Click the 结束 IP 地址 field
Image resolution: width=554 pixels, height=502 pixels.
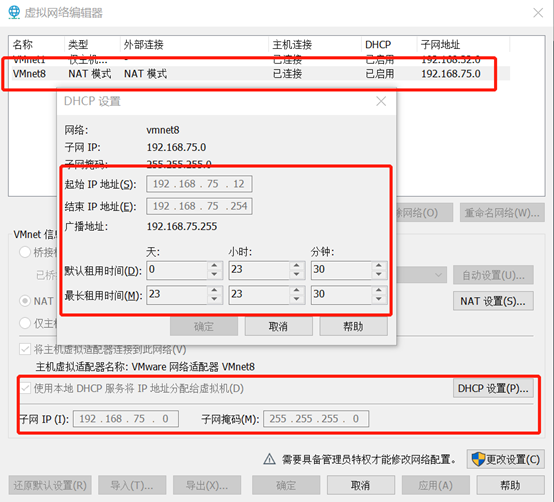199,206
